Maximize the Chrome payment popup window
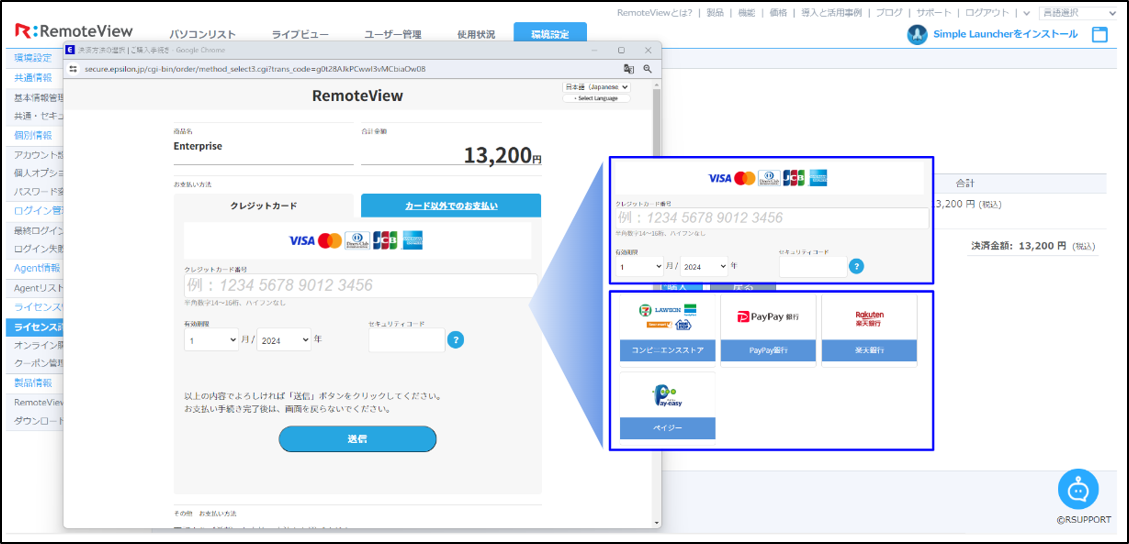 tap(621, 50)
